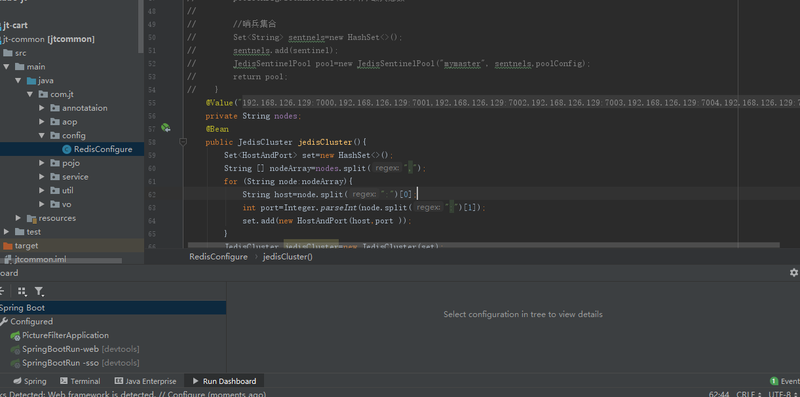
Task: Select the Configured node
Action: pyautogui.click(x=31, y=321)
